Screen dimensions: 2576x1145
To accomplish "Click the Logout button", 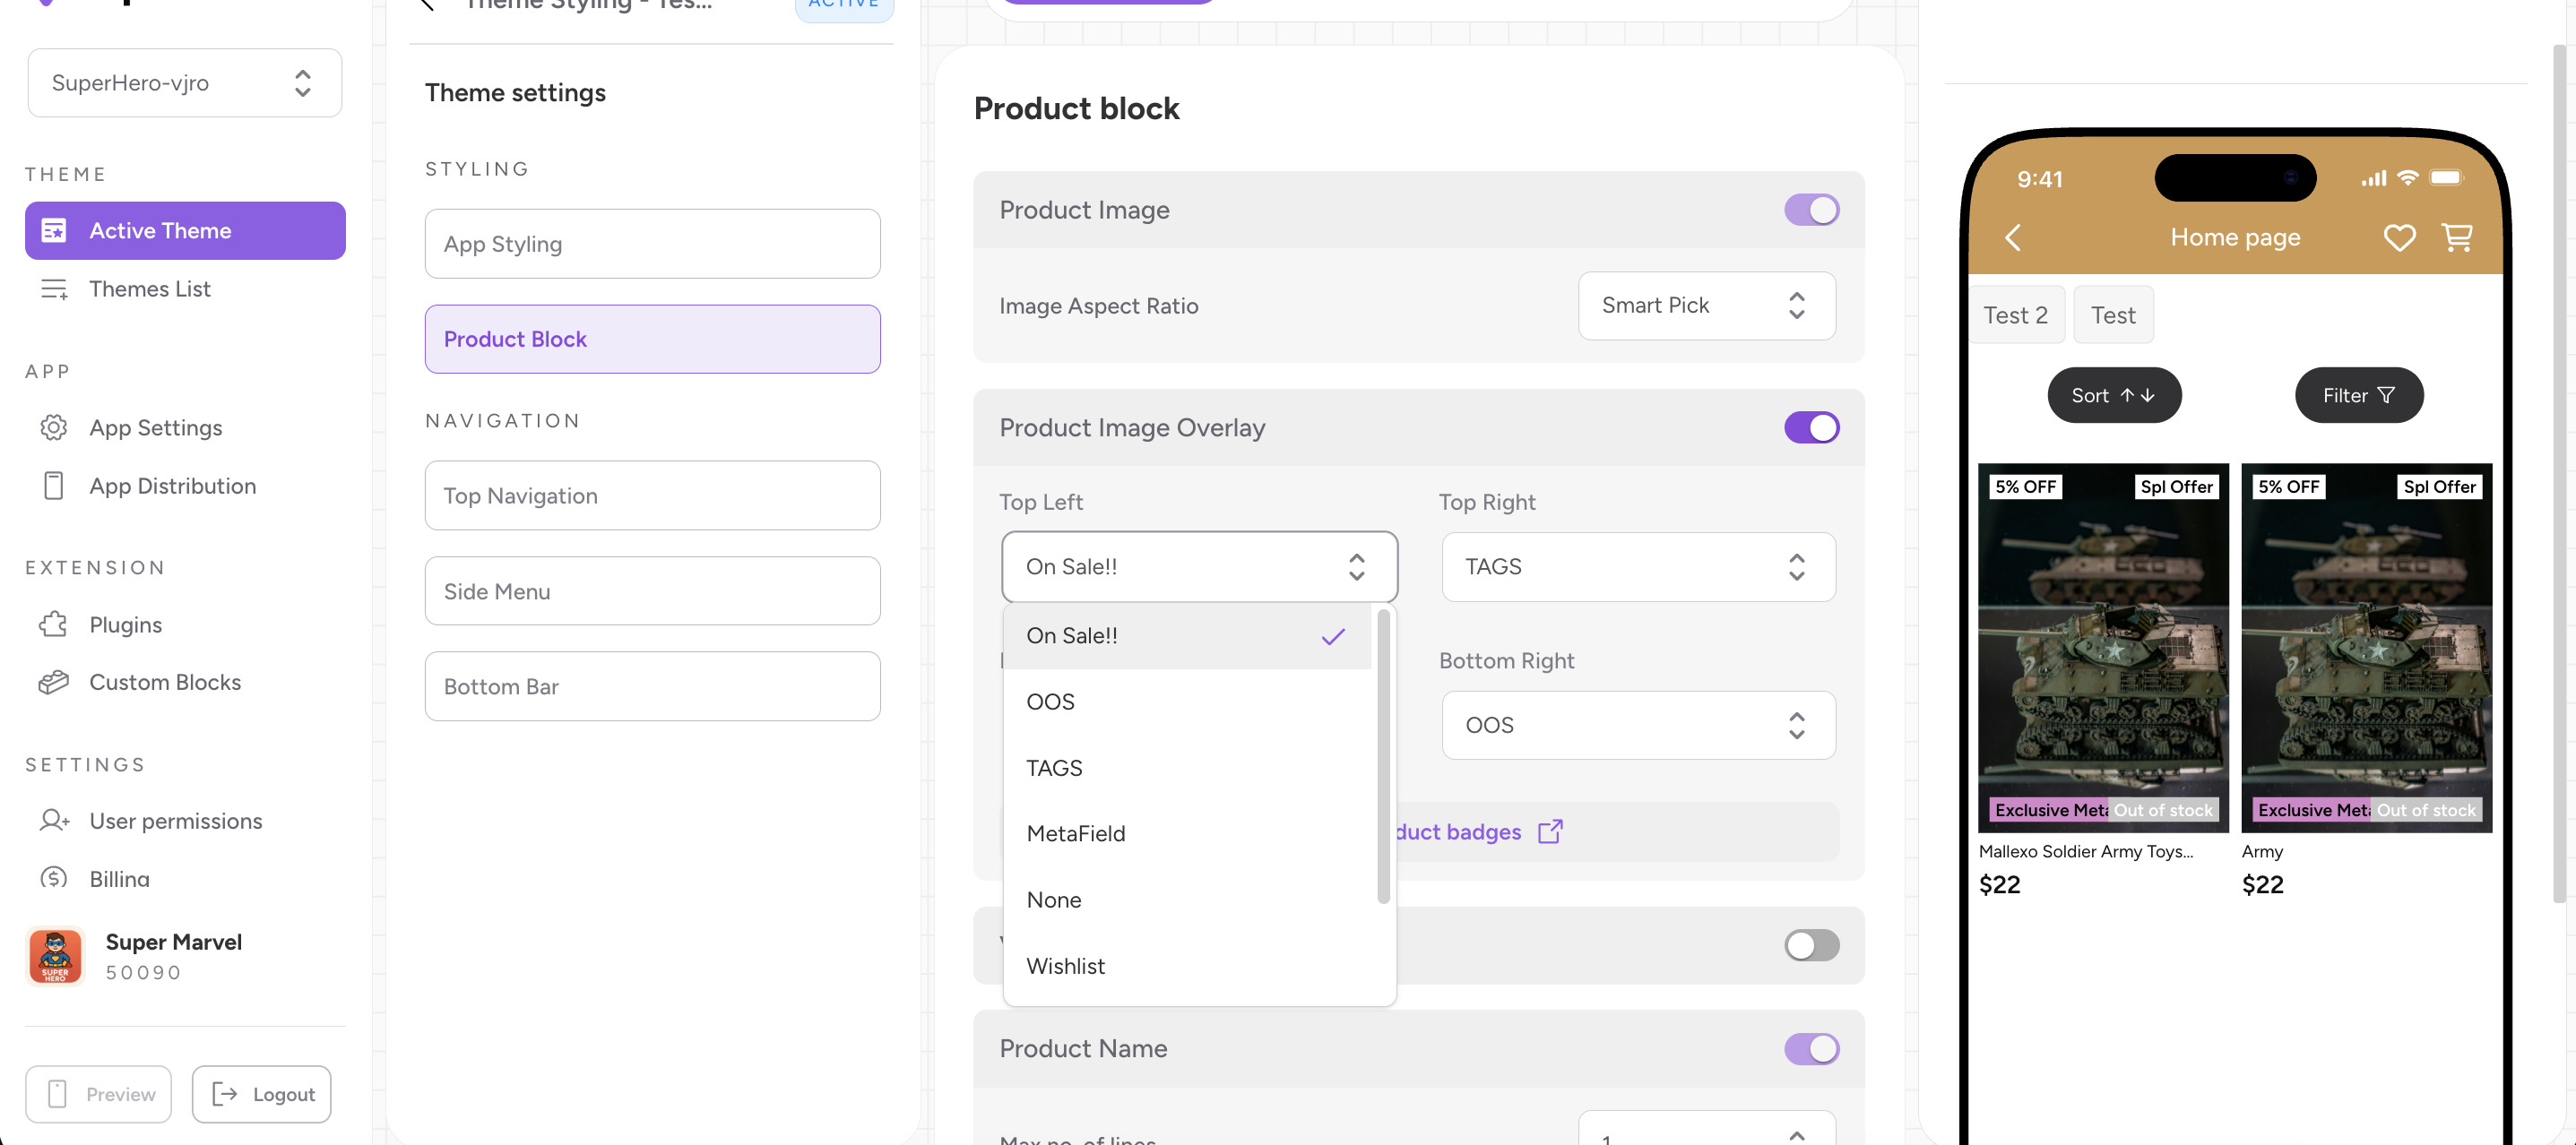I will [262, 1094].
